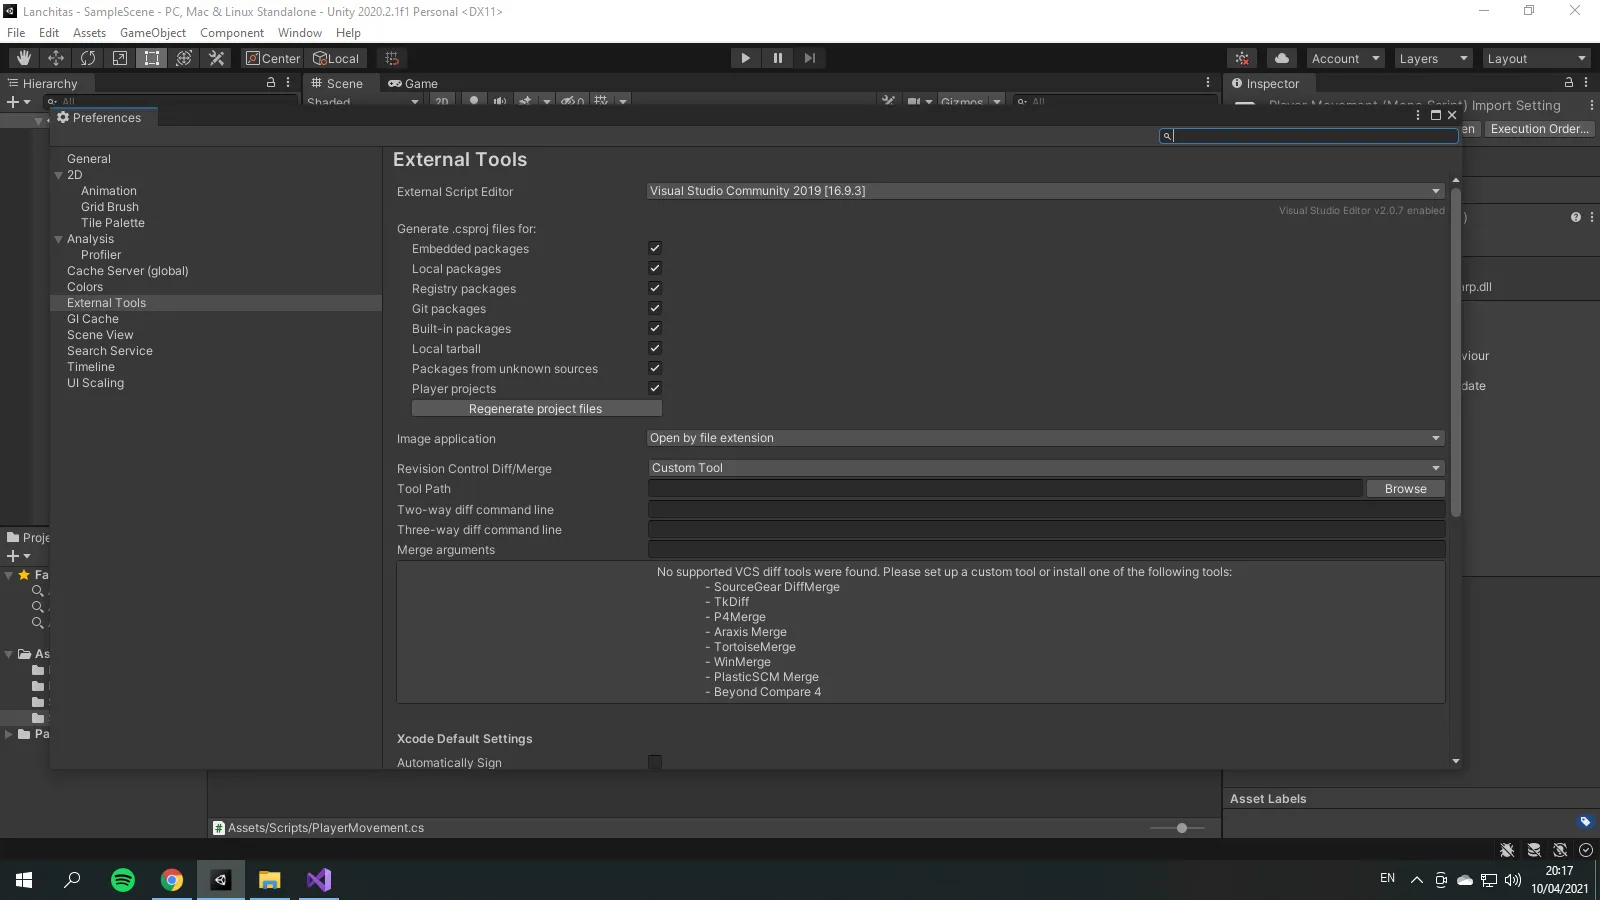Select the Scale tool
1600x900 pixels.
pos(120,58)
